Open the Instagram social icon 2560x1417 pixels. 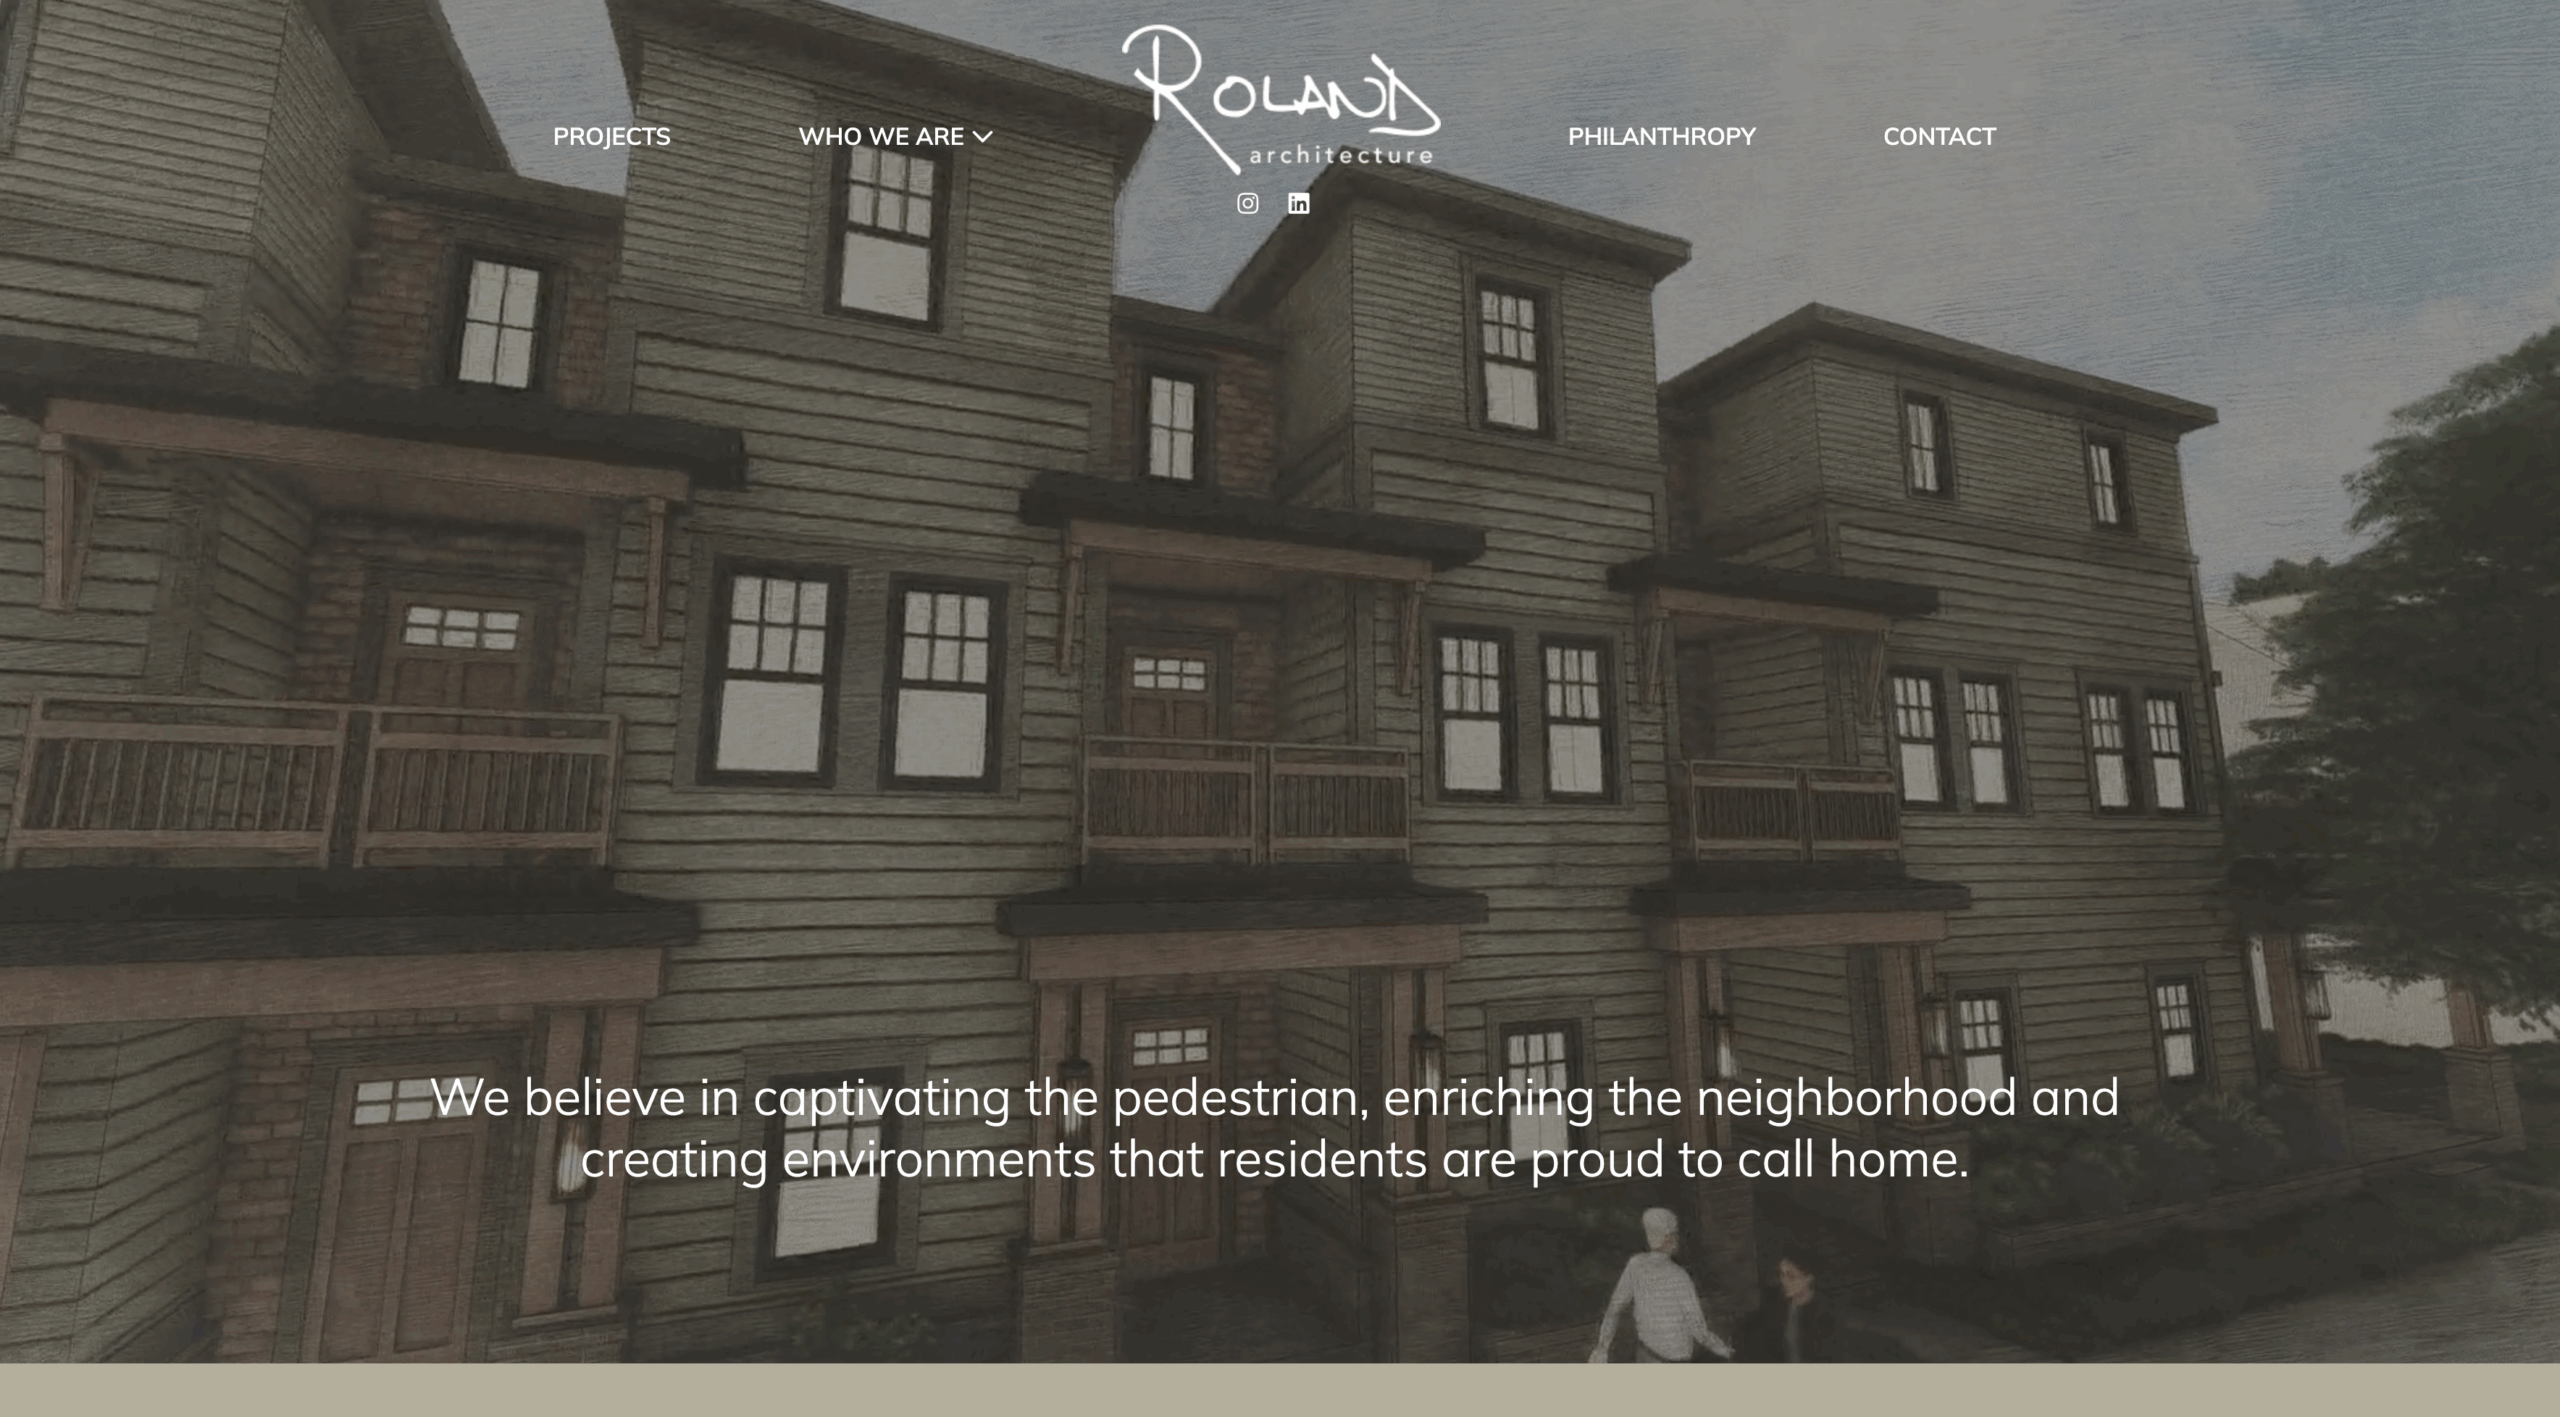click(x=1247, y=204)
